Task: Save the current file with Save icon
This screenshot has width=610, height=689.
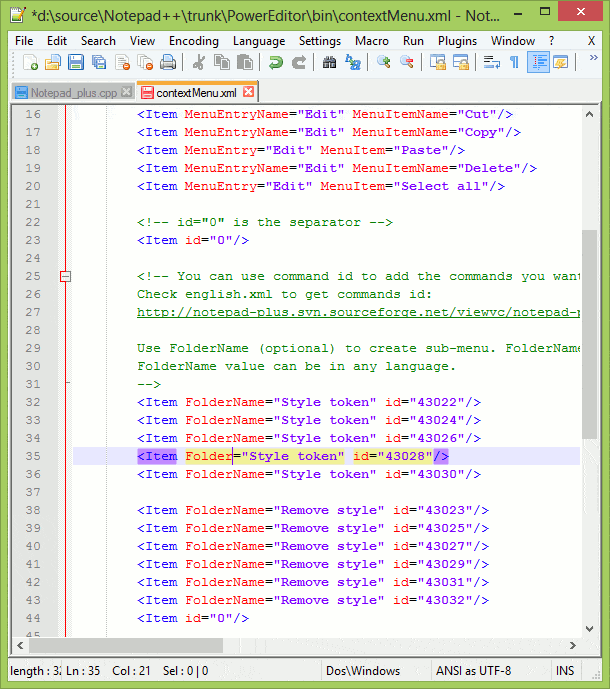Action: click(76, 62)
